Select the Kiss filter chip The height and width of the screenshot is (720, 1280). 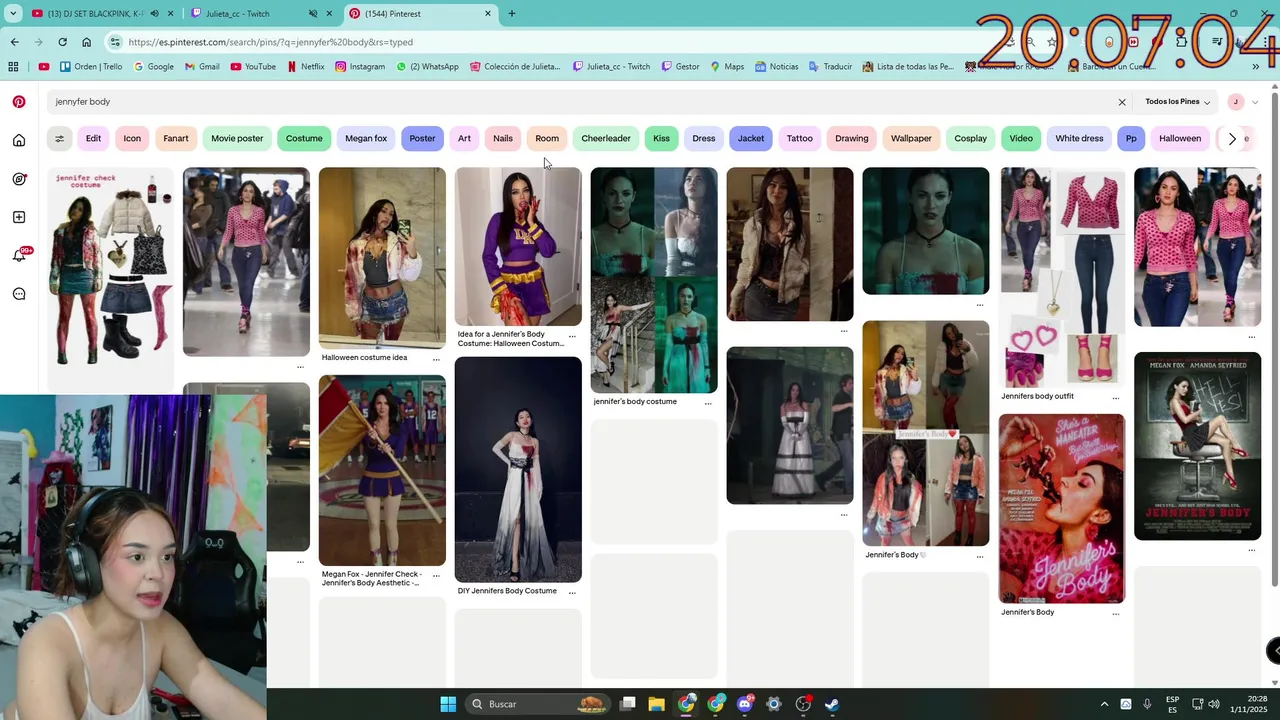coord(661,138)
